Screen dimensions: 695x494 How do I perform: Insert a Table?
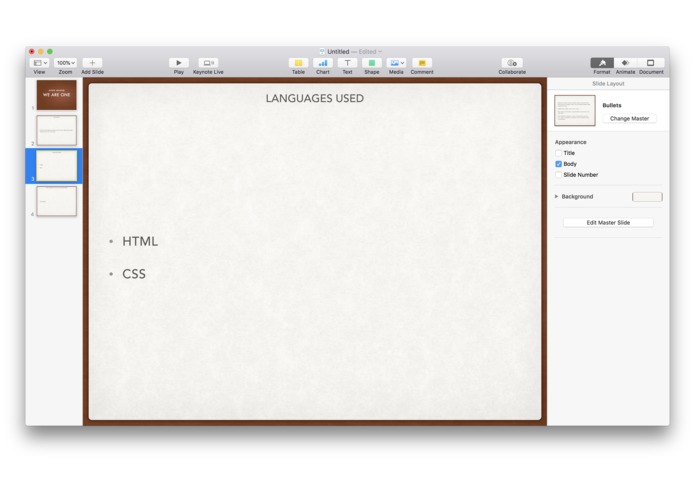298,63
